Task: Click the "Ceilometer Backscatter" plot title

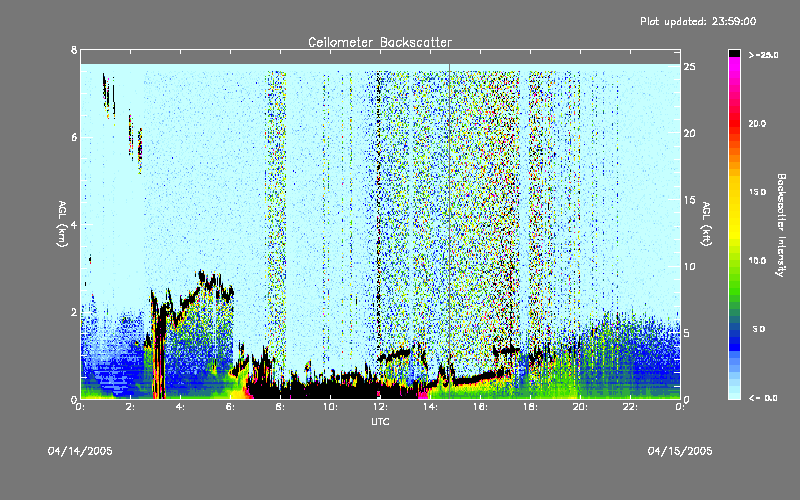Action: coord(380,42)
